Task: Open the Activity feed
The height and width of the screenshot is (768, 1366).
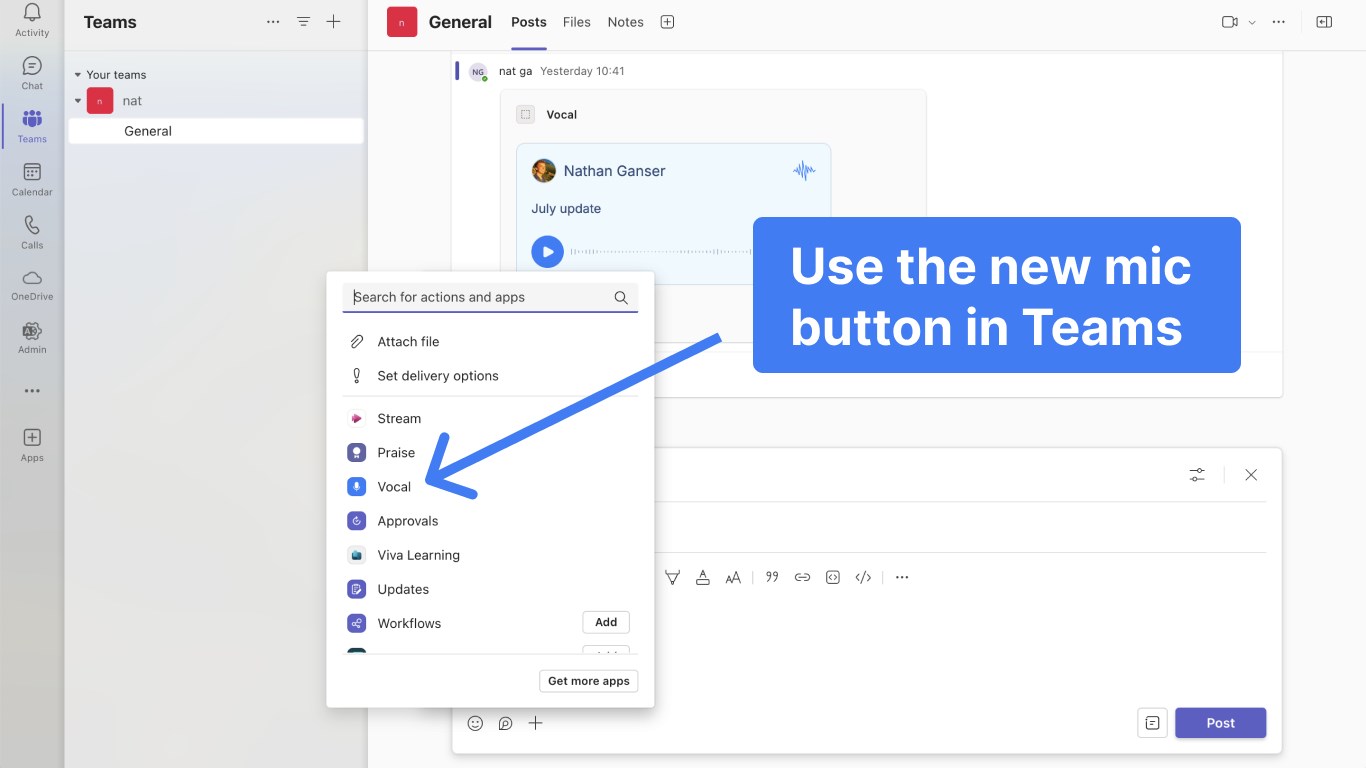Action: coord(32,20)
